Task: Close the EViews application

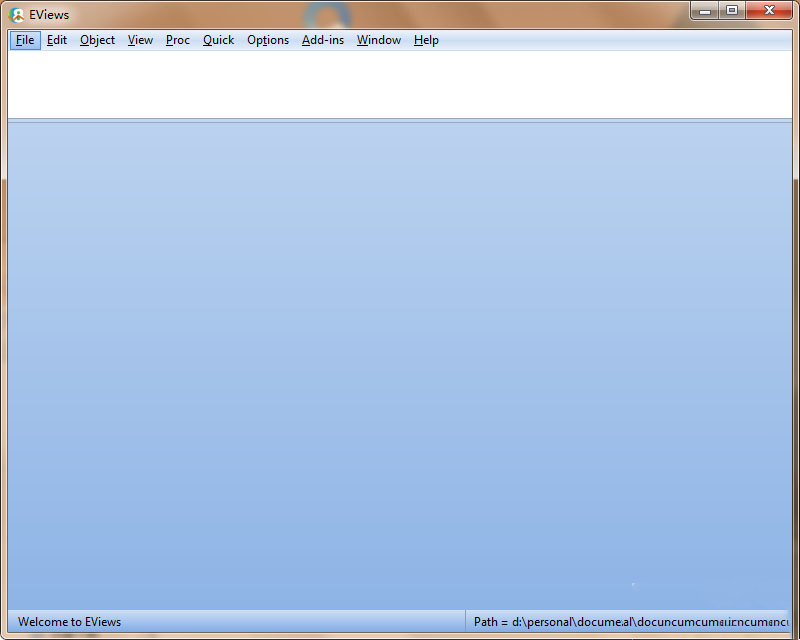Action: tap(768, 11)
